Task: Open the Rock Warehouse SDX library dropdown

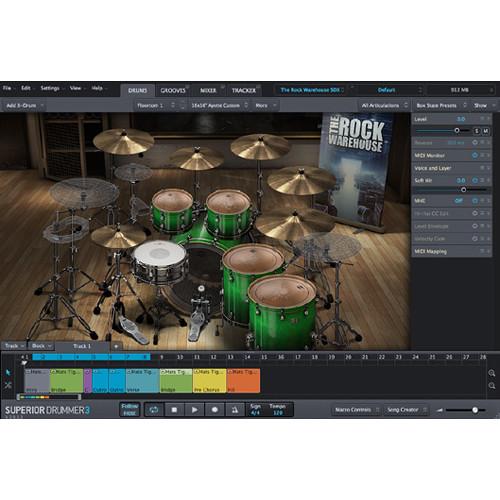Action: tap(311, 90)
